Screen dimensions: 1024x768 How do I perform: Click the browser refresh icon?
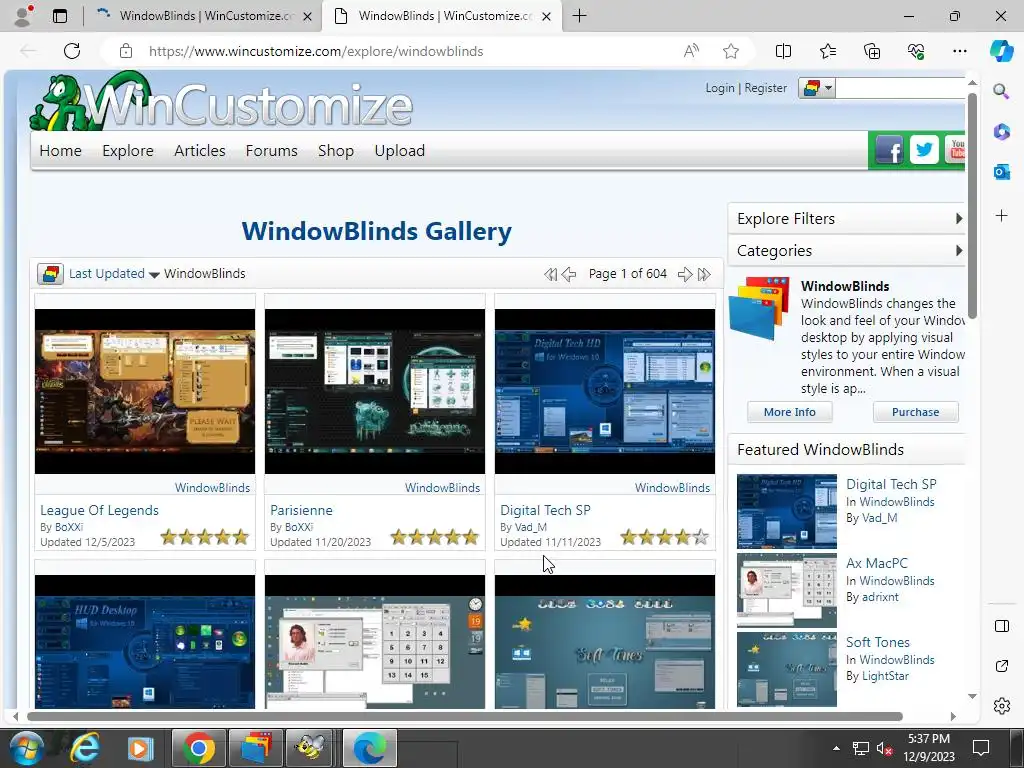(72, 51)
